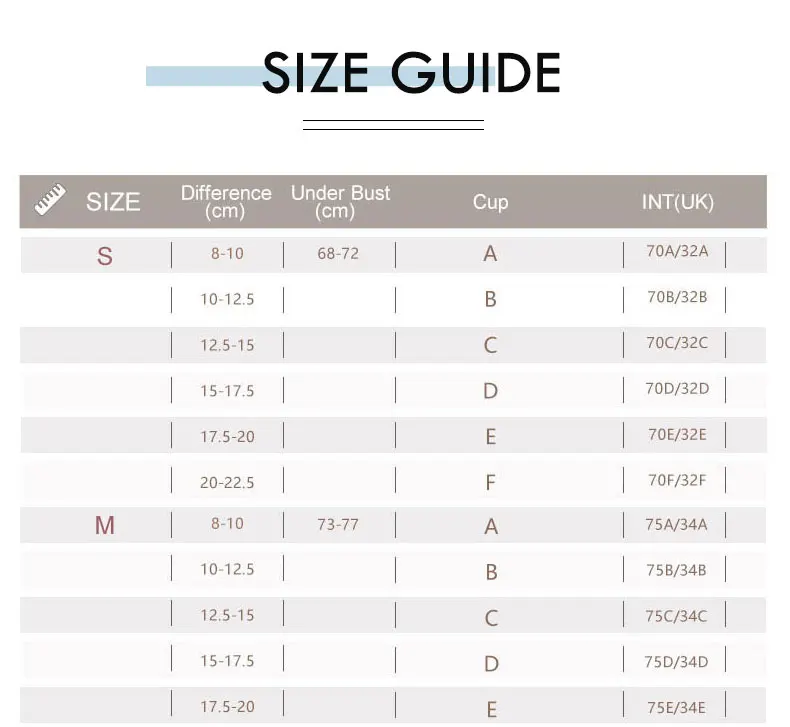Click the blue highlight bar behind title

[320, 76]
